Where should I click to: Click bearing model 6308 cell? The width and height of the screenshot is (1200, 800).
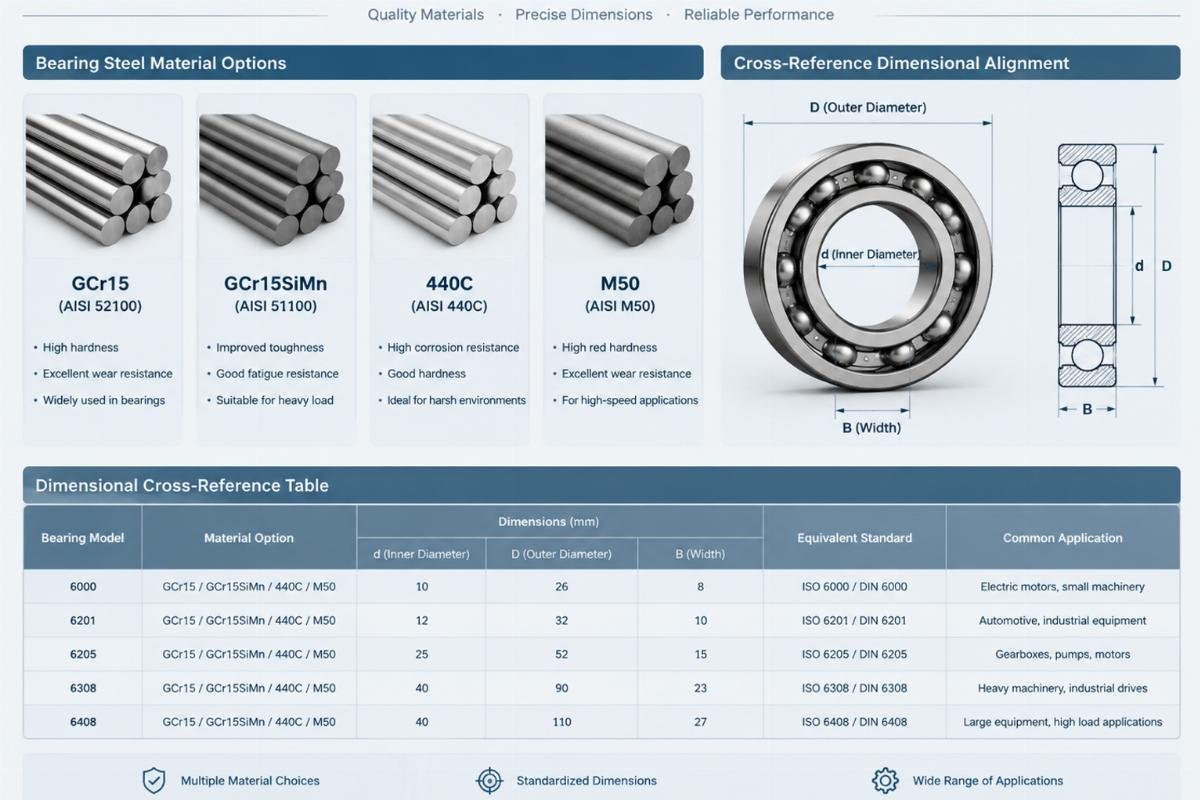[x=83, y=689]
